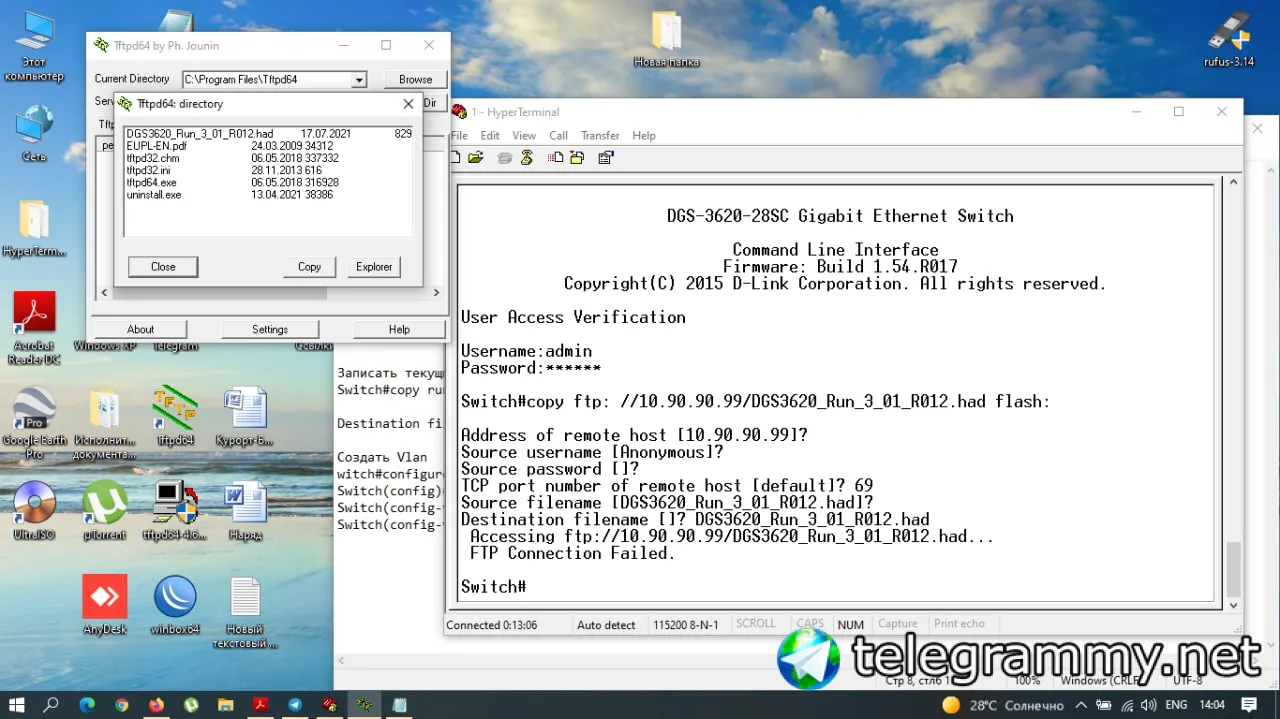Image resolution: width=1280 pixels, height=719 pixels.
Task: Click the Auto detect status bar field
Action: click(606, 625)
